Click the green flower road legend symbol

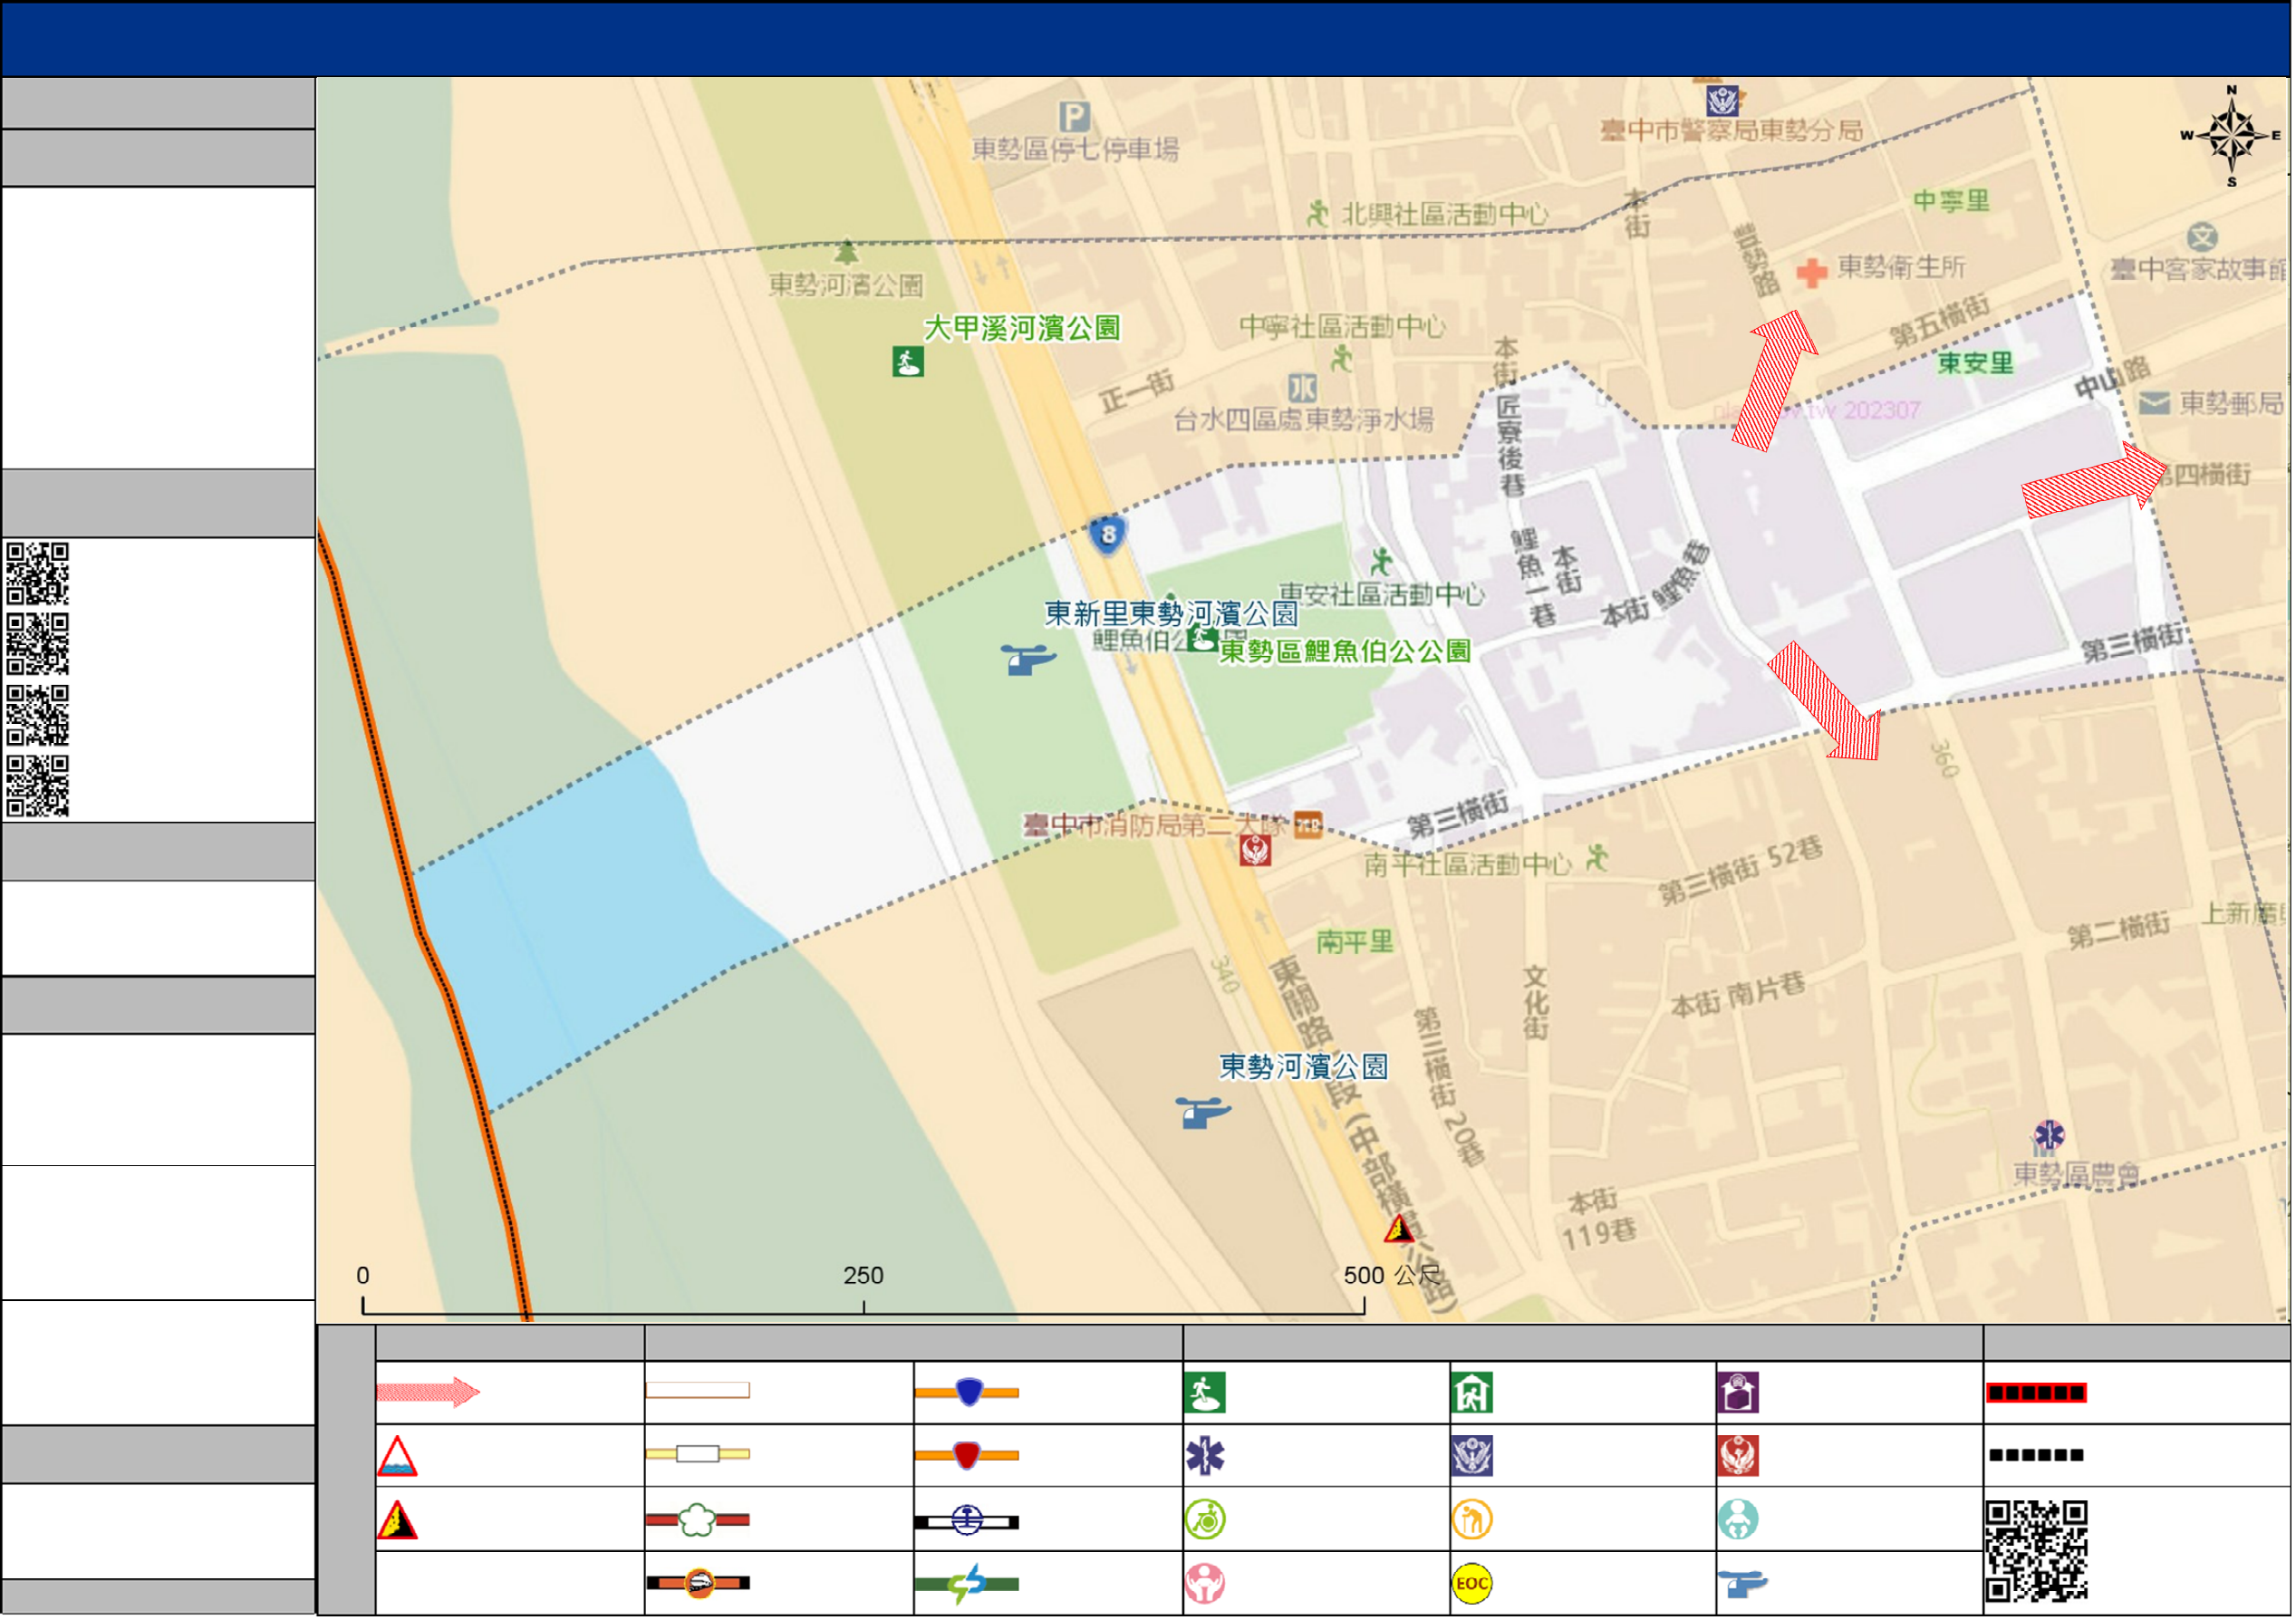point(698,1522)
